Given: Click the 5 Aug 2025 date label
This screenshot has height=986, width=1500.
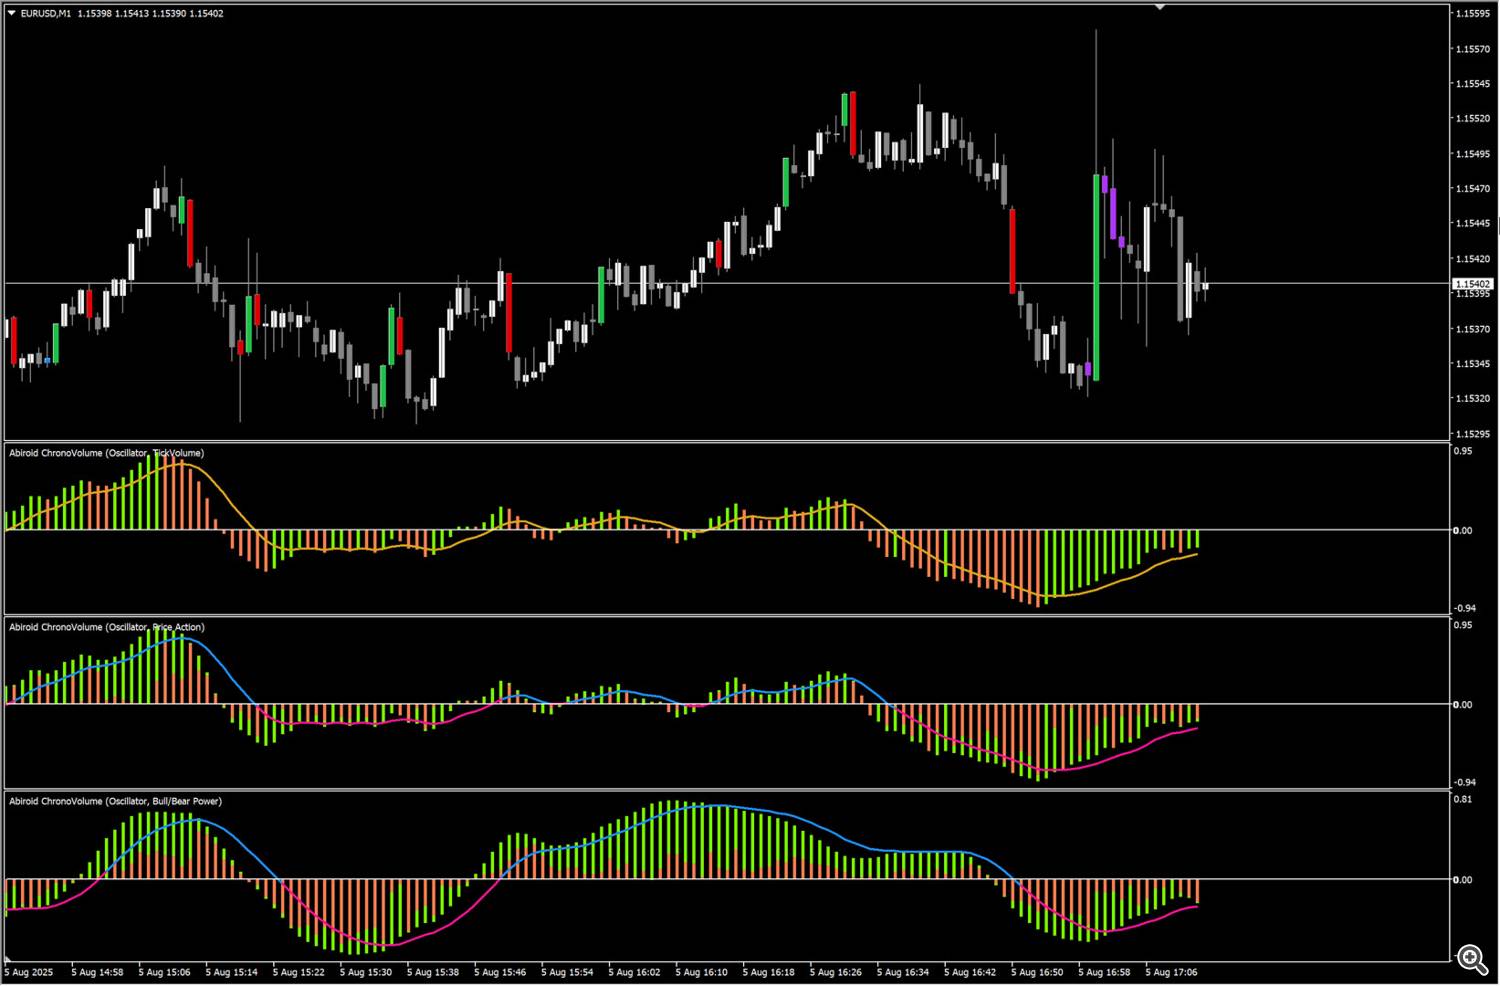Looking at the screenshot, I should click(x=29, y=972).
